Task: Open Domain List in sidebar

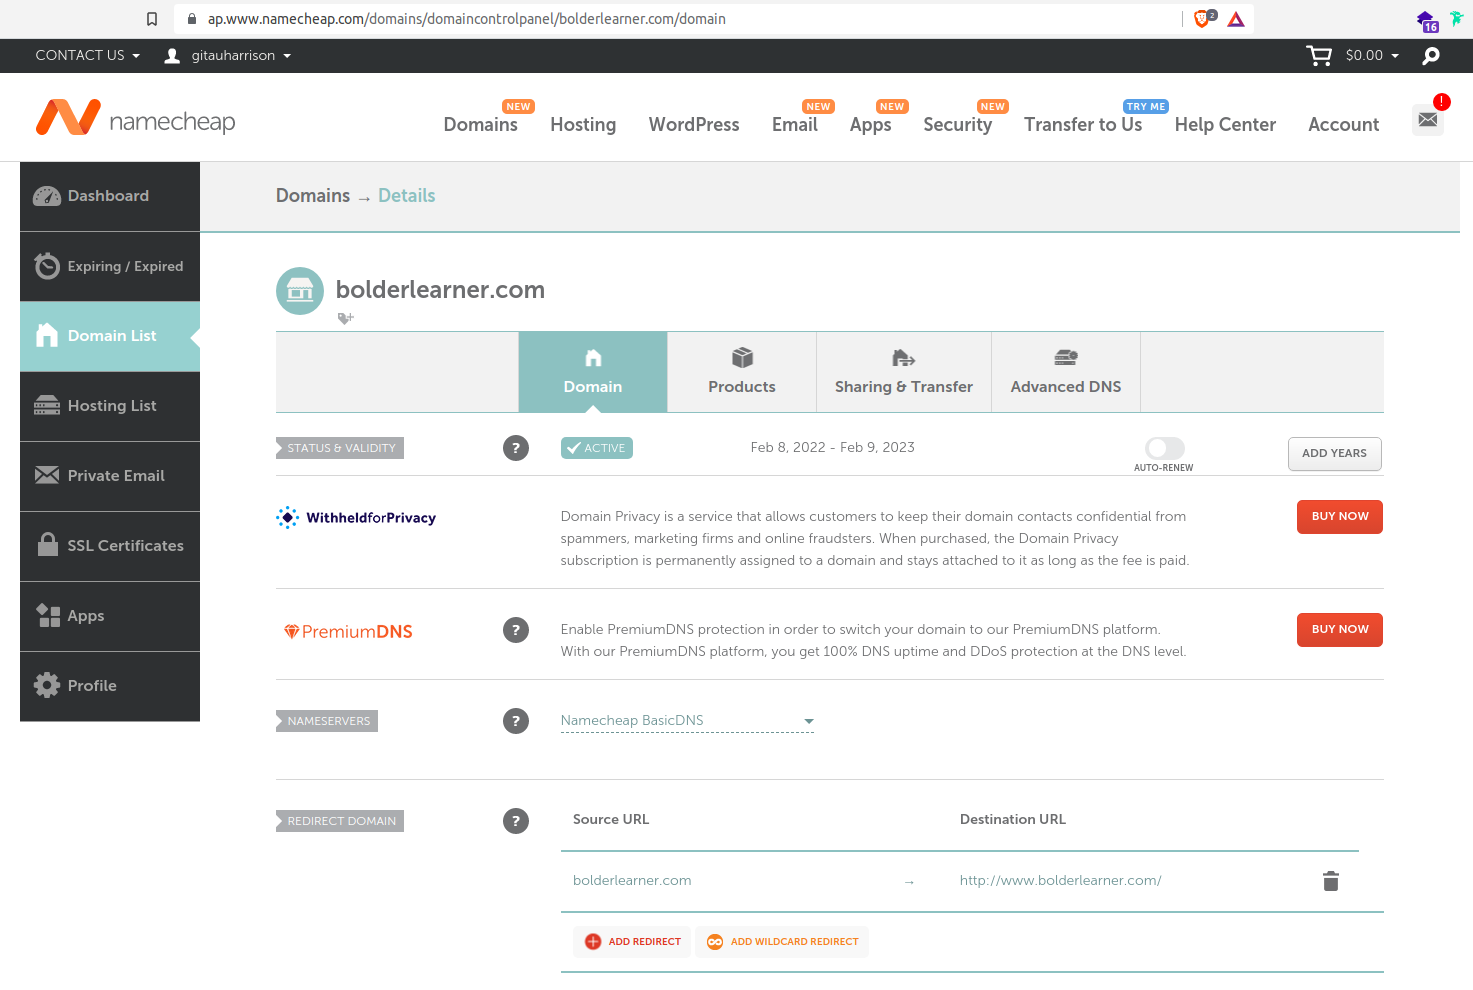Action: point(110,337)
